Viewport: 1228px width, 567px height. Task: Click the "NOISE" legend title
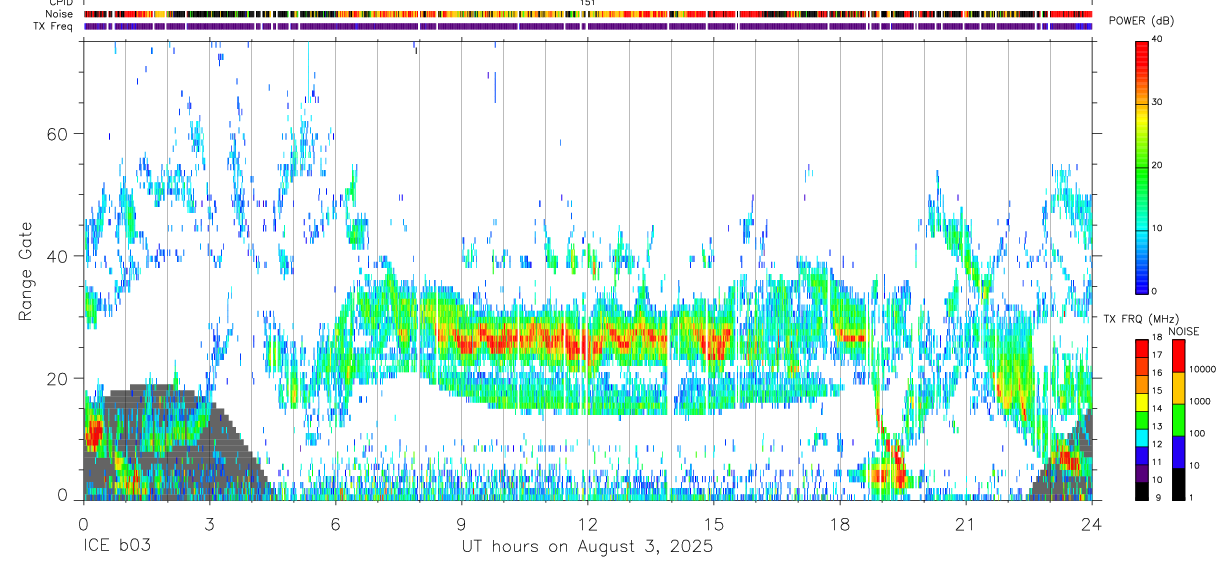tap(1184, 331)
